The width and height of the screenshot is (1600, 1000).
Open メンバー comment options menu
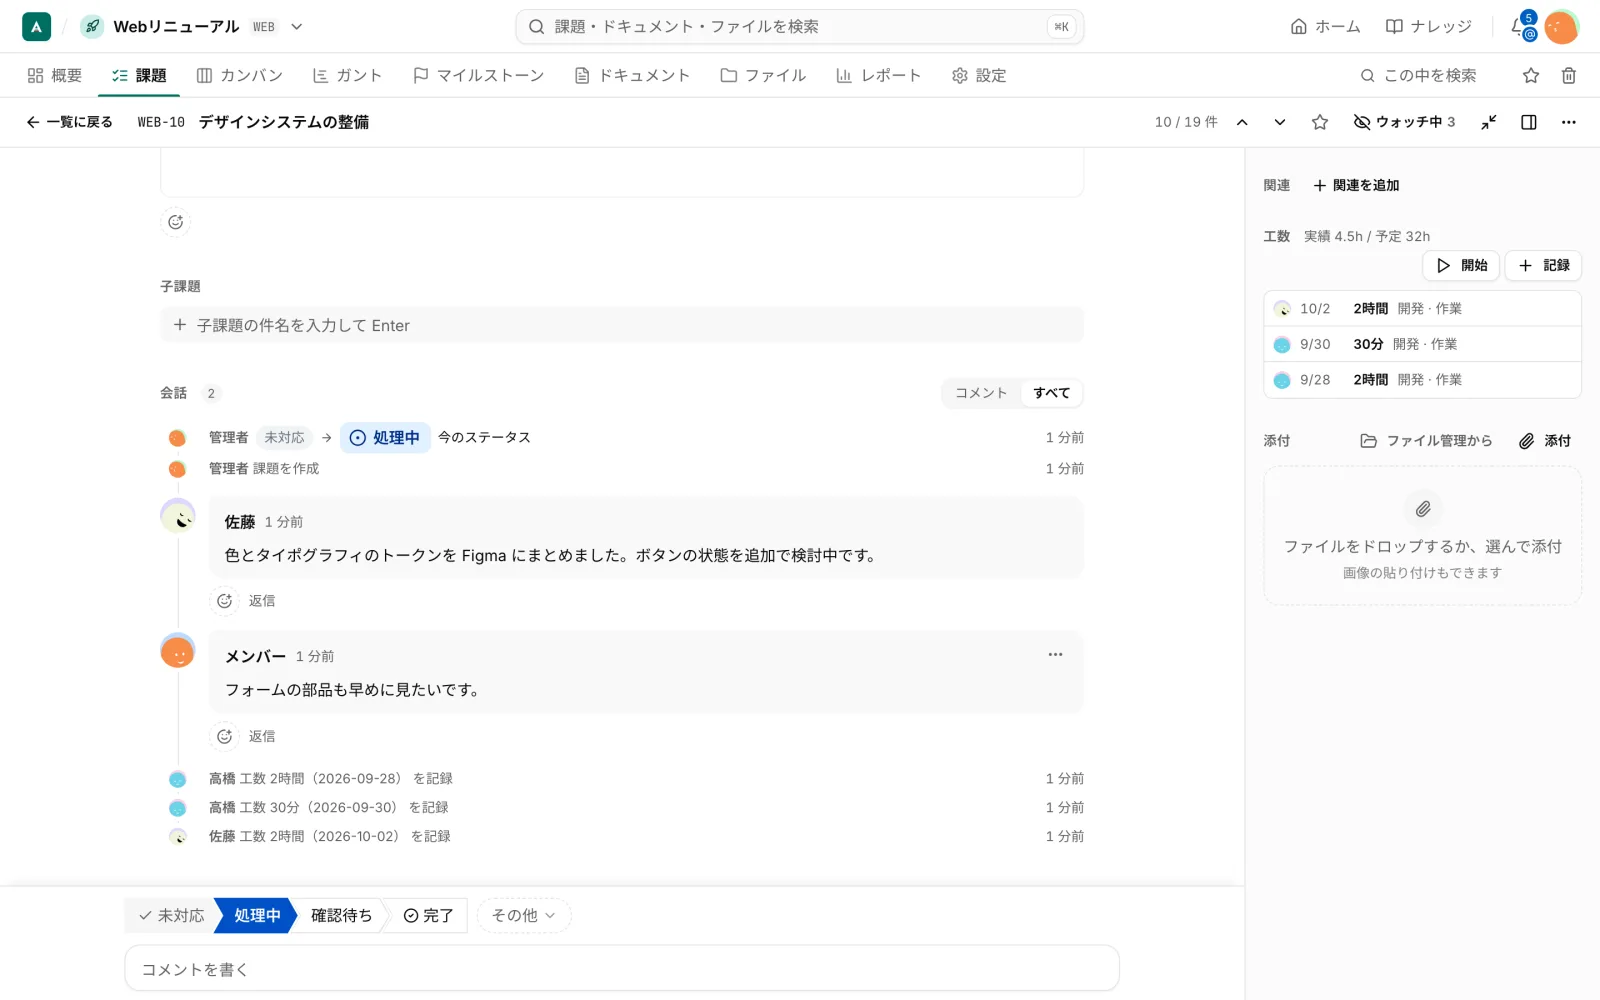1055,654
